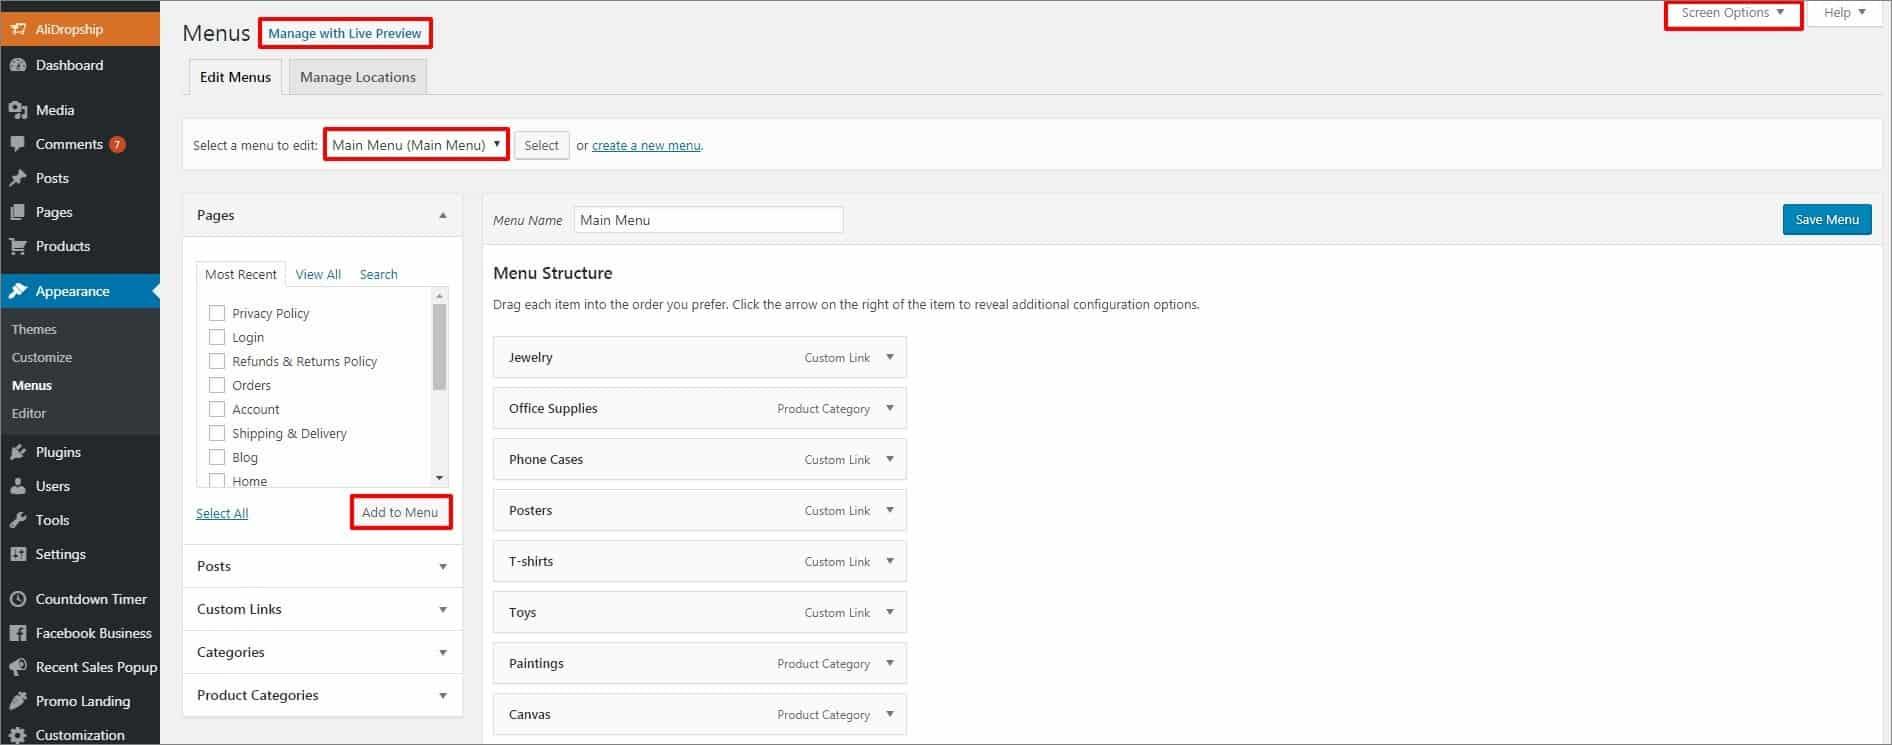Click the orange comments count badge
This screenshot has height=745, width=1892.
pos(117,144)
